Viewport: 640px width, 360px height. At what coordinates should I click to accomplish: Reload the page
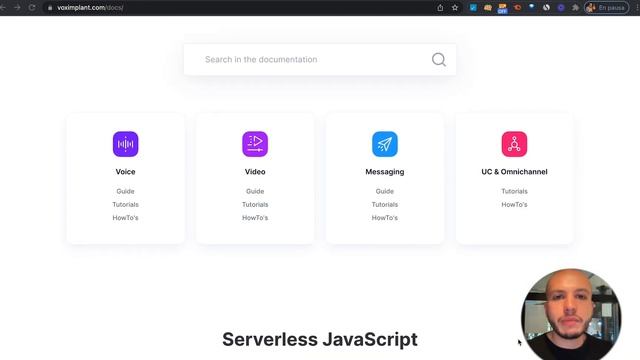pos(32,7)
